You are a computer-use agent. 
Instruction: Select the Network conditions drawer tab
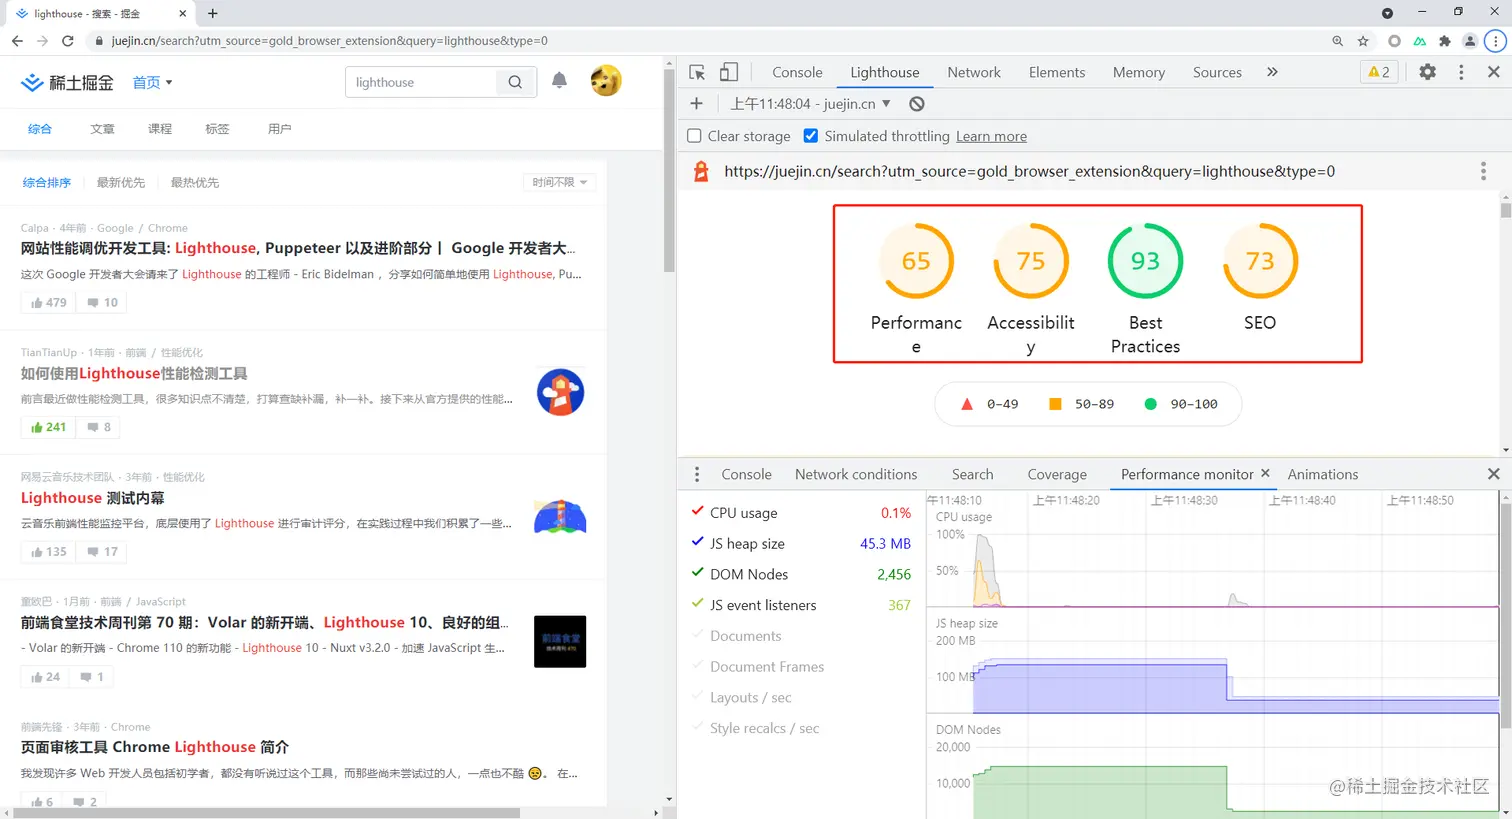(856, 474)
